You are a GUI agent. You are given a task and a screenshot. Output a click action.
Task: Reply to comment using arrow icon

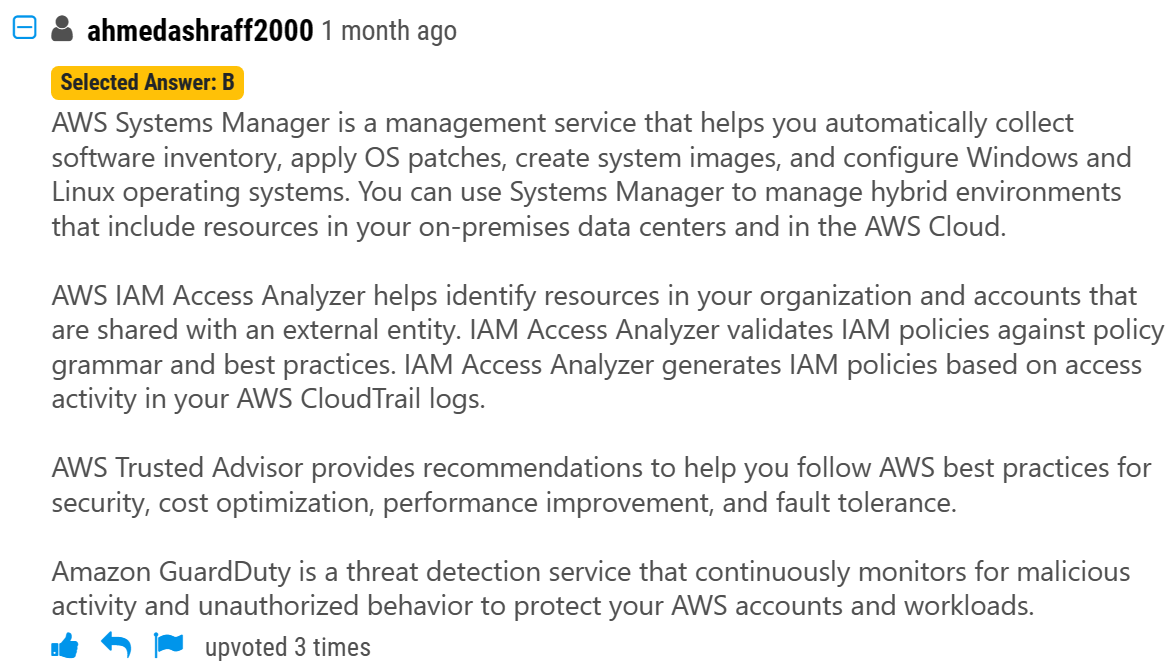click(116, 646)
